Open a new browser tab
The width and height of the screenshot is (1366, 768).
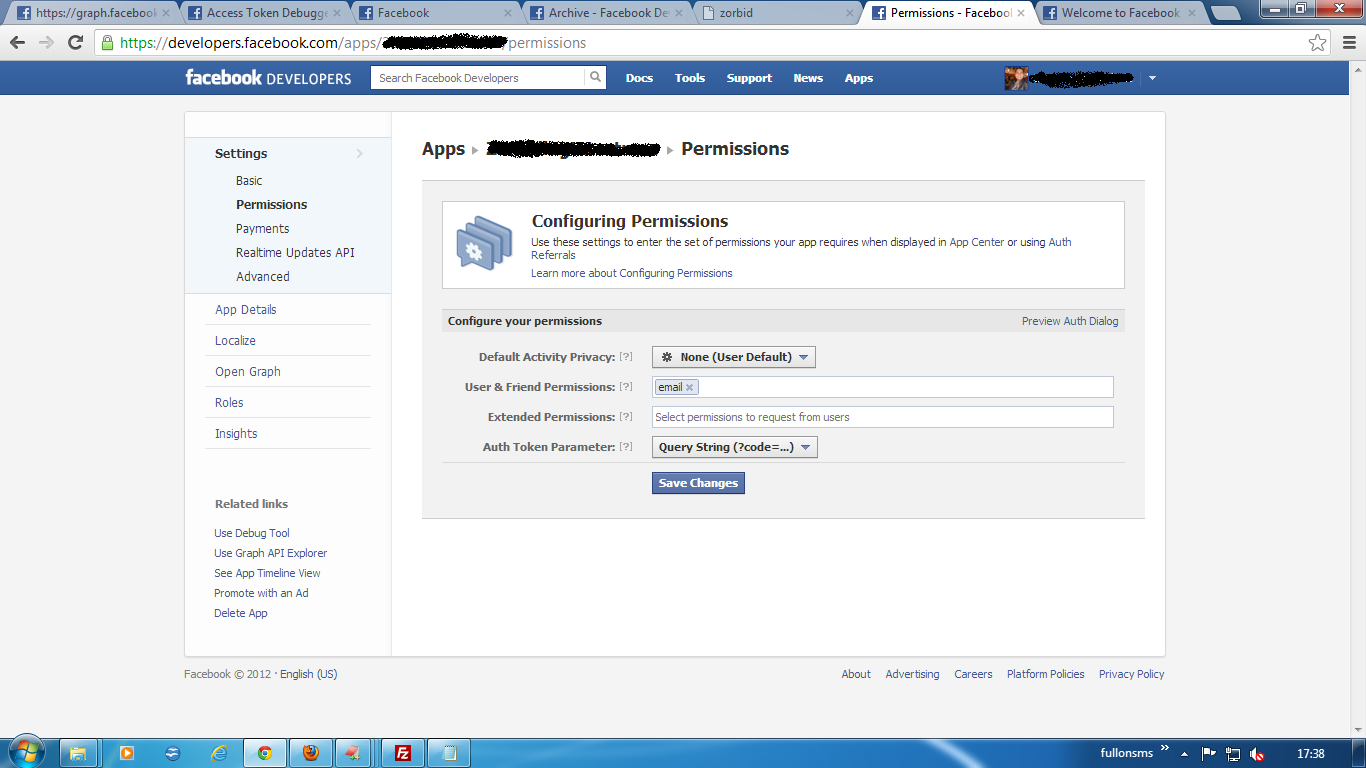1224,14
